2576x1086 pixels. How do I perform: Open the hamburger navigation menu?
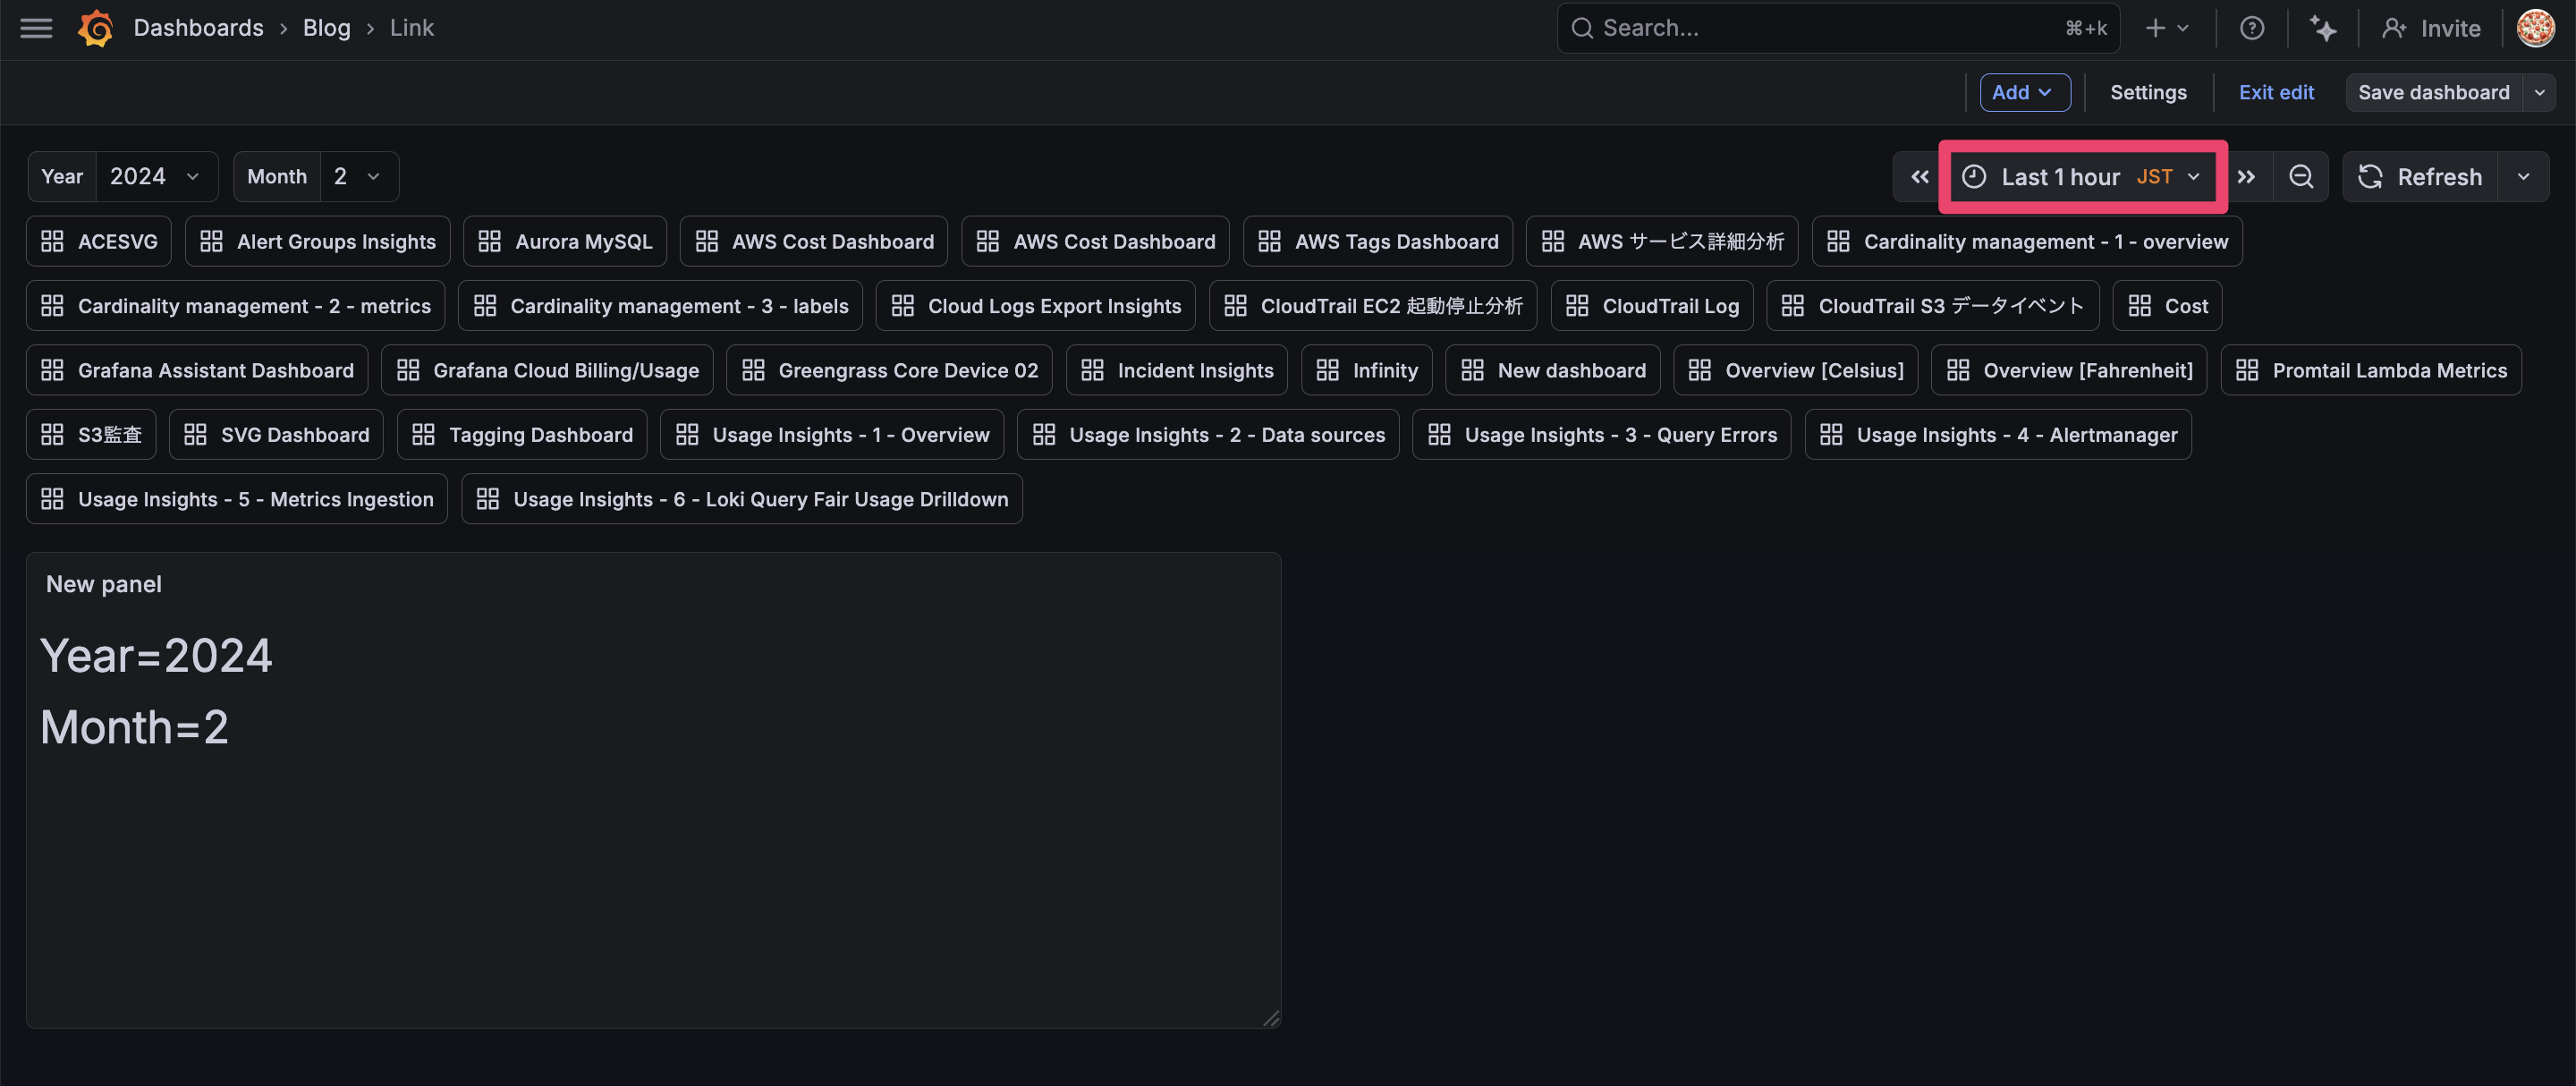click(36, 28)
